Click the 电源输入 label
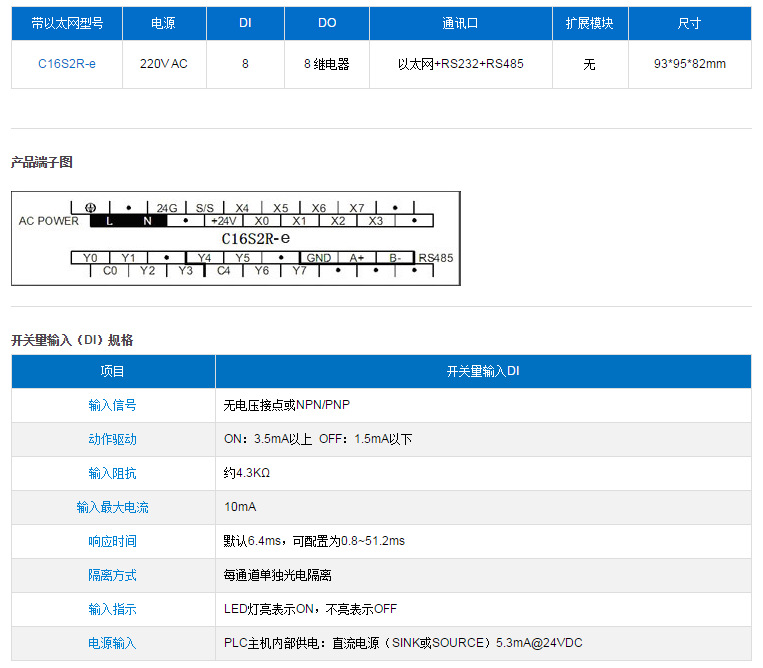The image size is (763, 668). point(112,643)
